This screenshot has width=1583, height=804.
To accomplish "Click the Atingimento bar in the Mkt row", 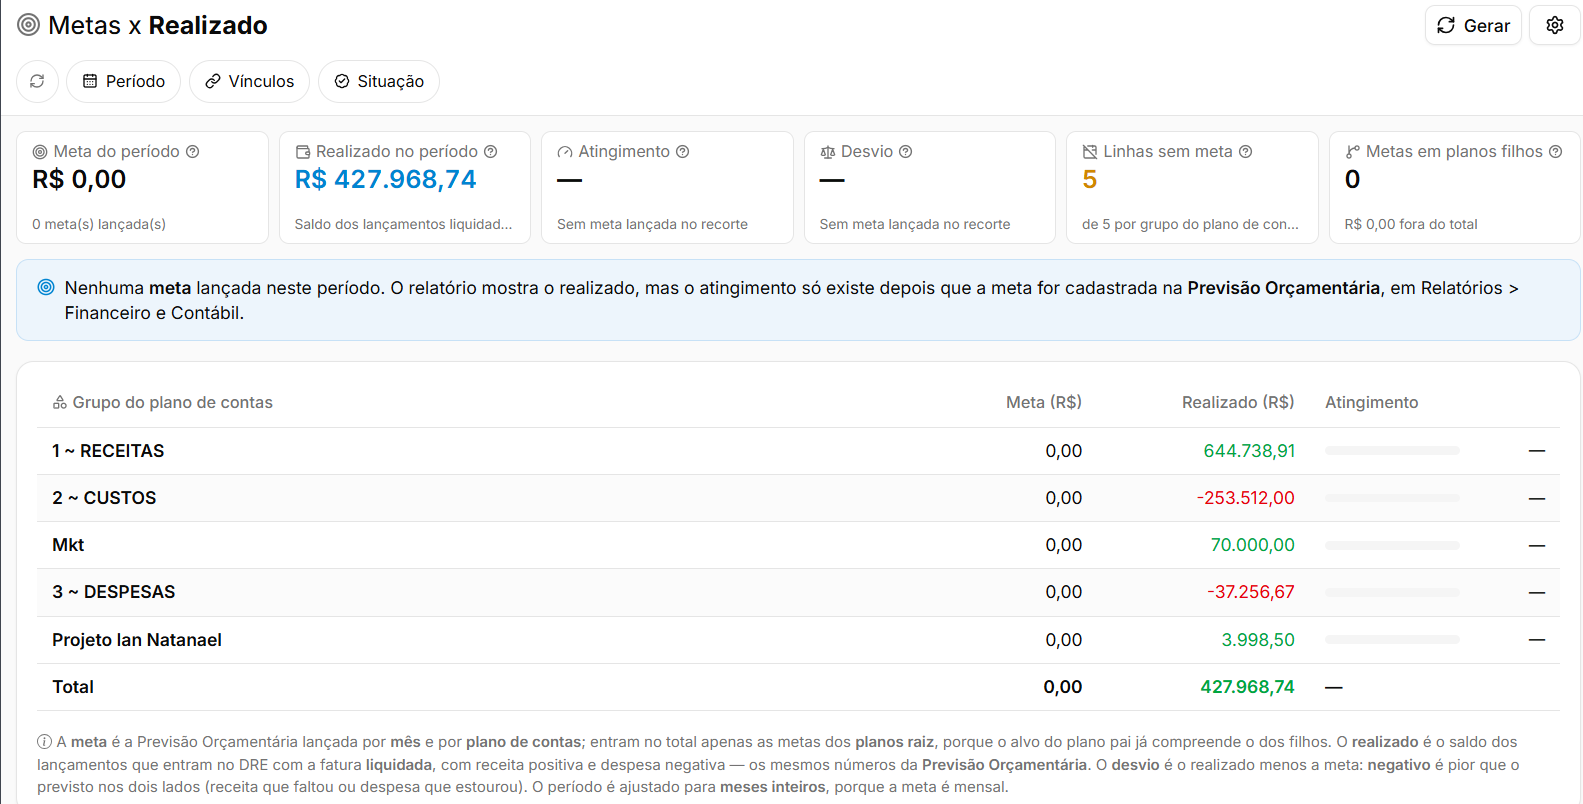I will click(1392, 545).
